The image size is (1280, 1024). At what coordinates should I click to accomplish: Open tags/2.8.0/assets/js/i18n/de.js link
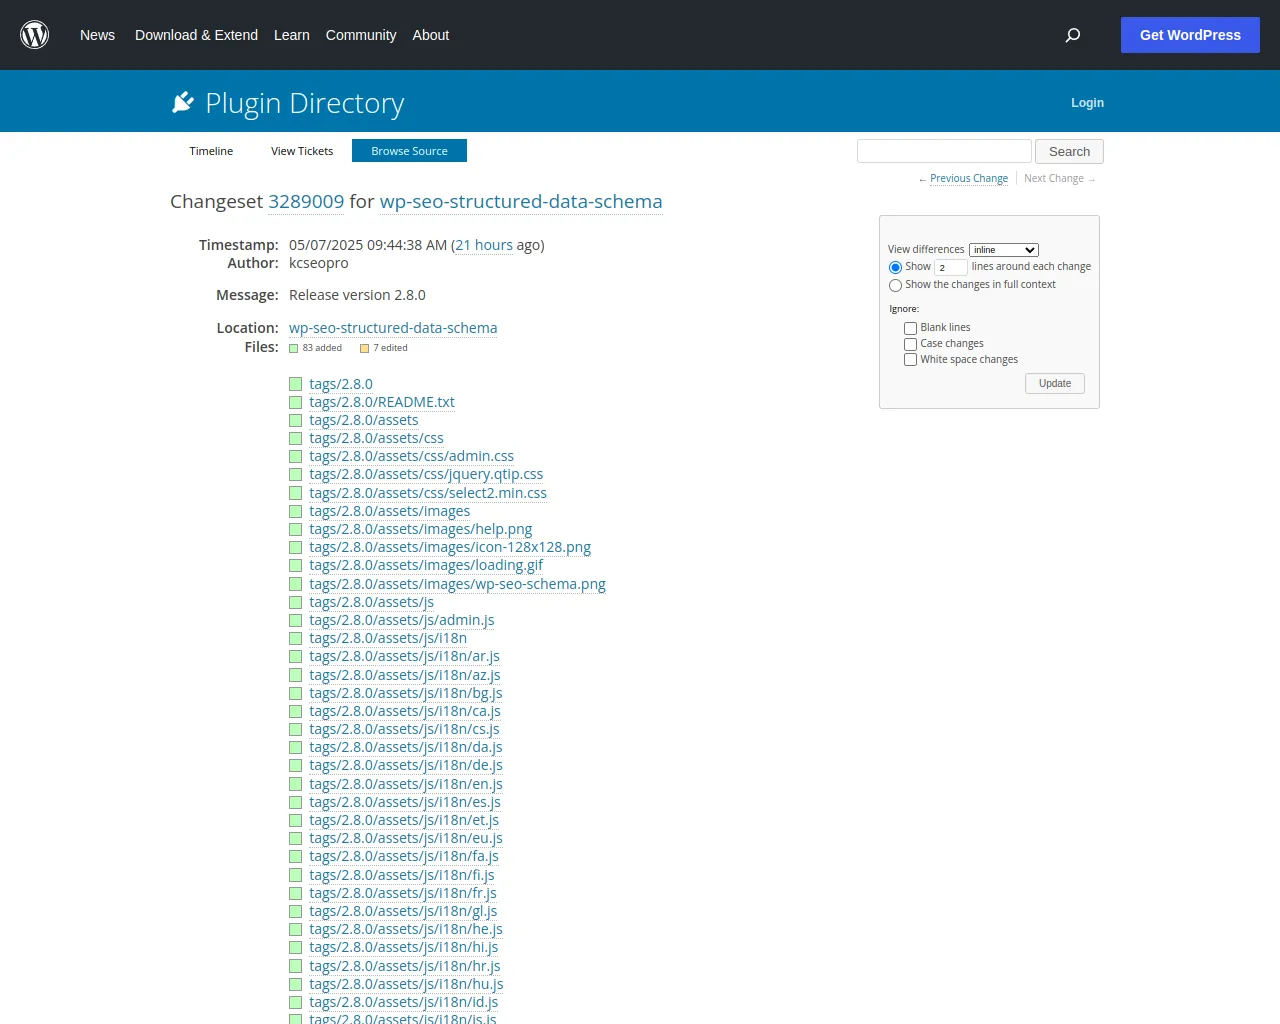(406, 765)
